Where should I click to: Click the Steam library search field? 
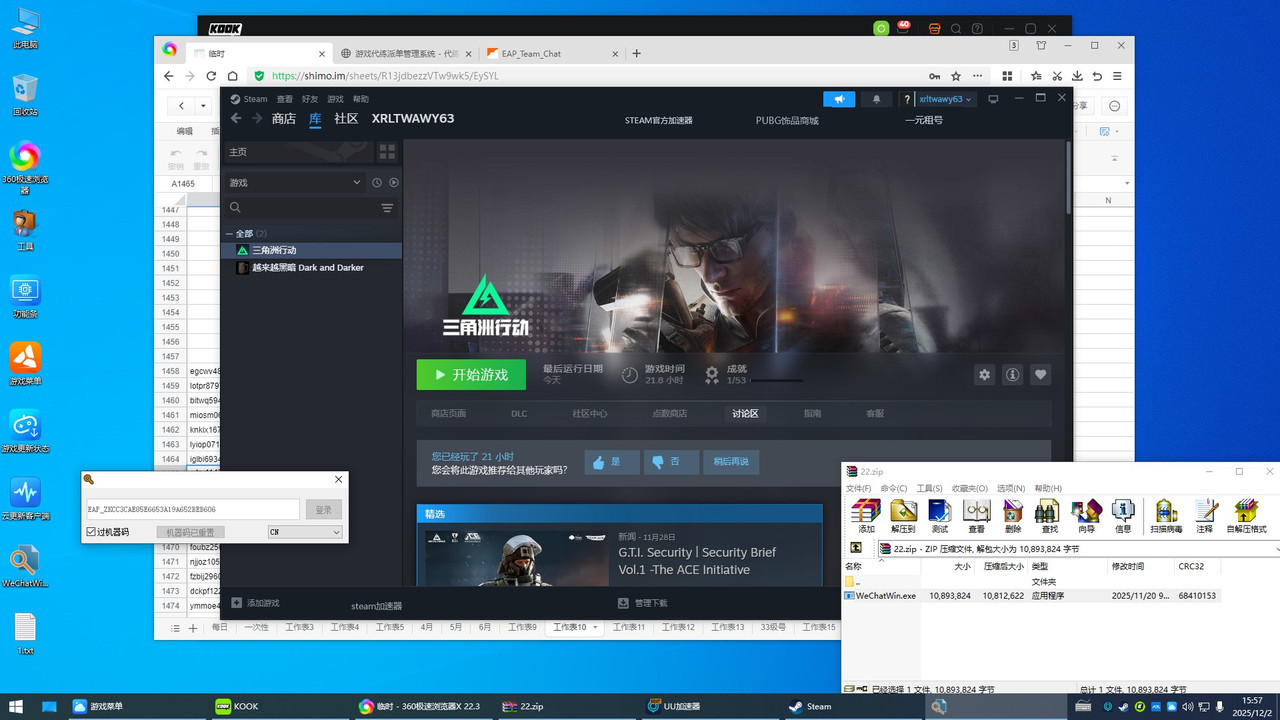click(x=301, y=208)
